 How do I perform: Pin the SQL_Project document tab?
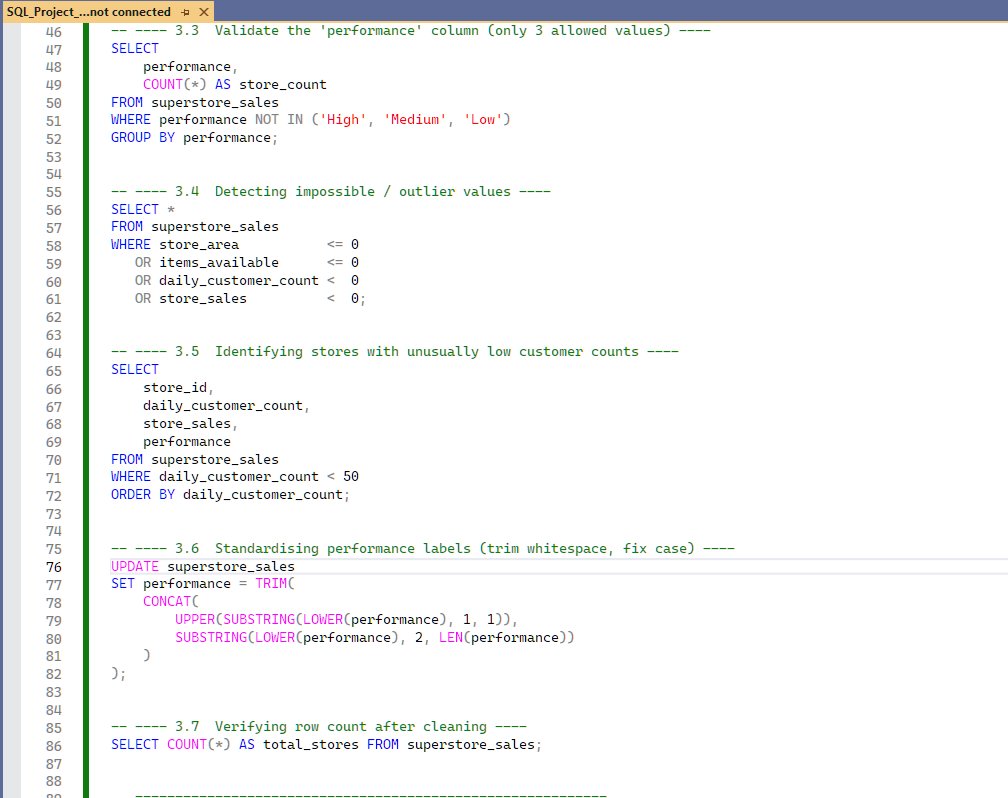[185, 12]
